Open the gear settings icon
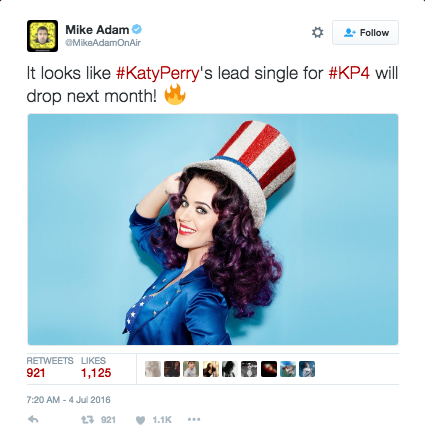The height and width of the screenshot is (439, 425). tap(317, 32)
